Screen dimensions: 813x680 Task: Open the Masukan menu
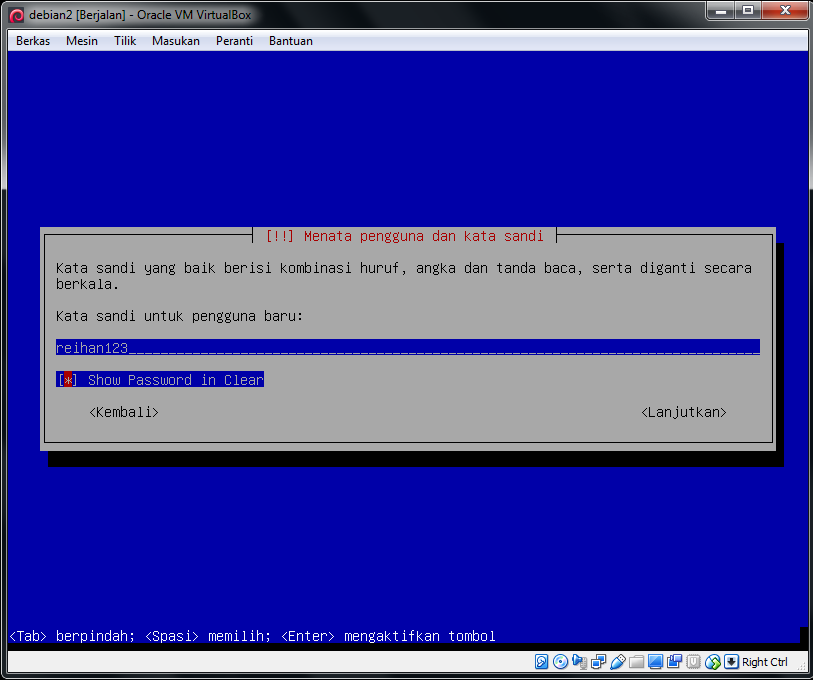(176, 41)
